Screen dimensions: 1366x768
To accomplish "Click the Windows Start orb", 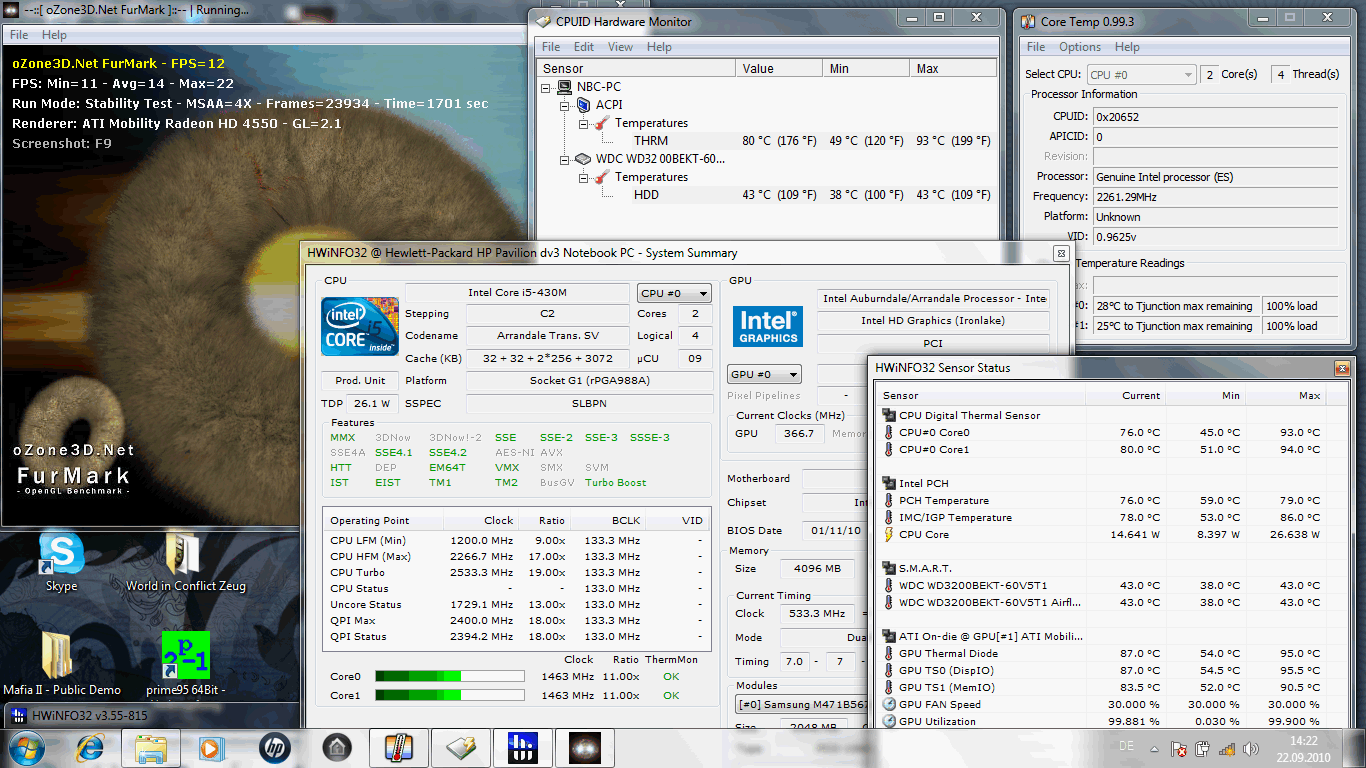I will (26, 748).
